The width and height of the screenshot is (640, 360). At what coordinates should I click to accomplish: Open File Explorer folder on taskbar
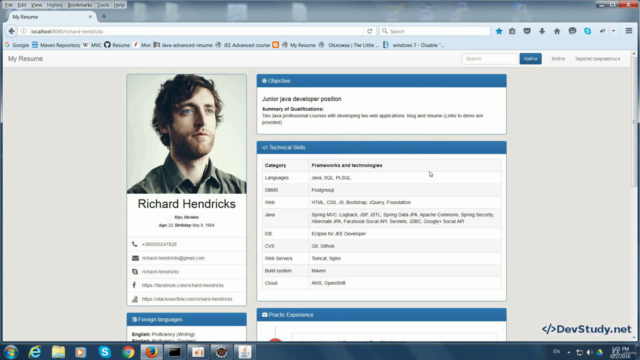click(x=58, y=352)
